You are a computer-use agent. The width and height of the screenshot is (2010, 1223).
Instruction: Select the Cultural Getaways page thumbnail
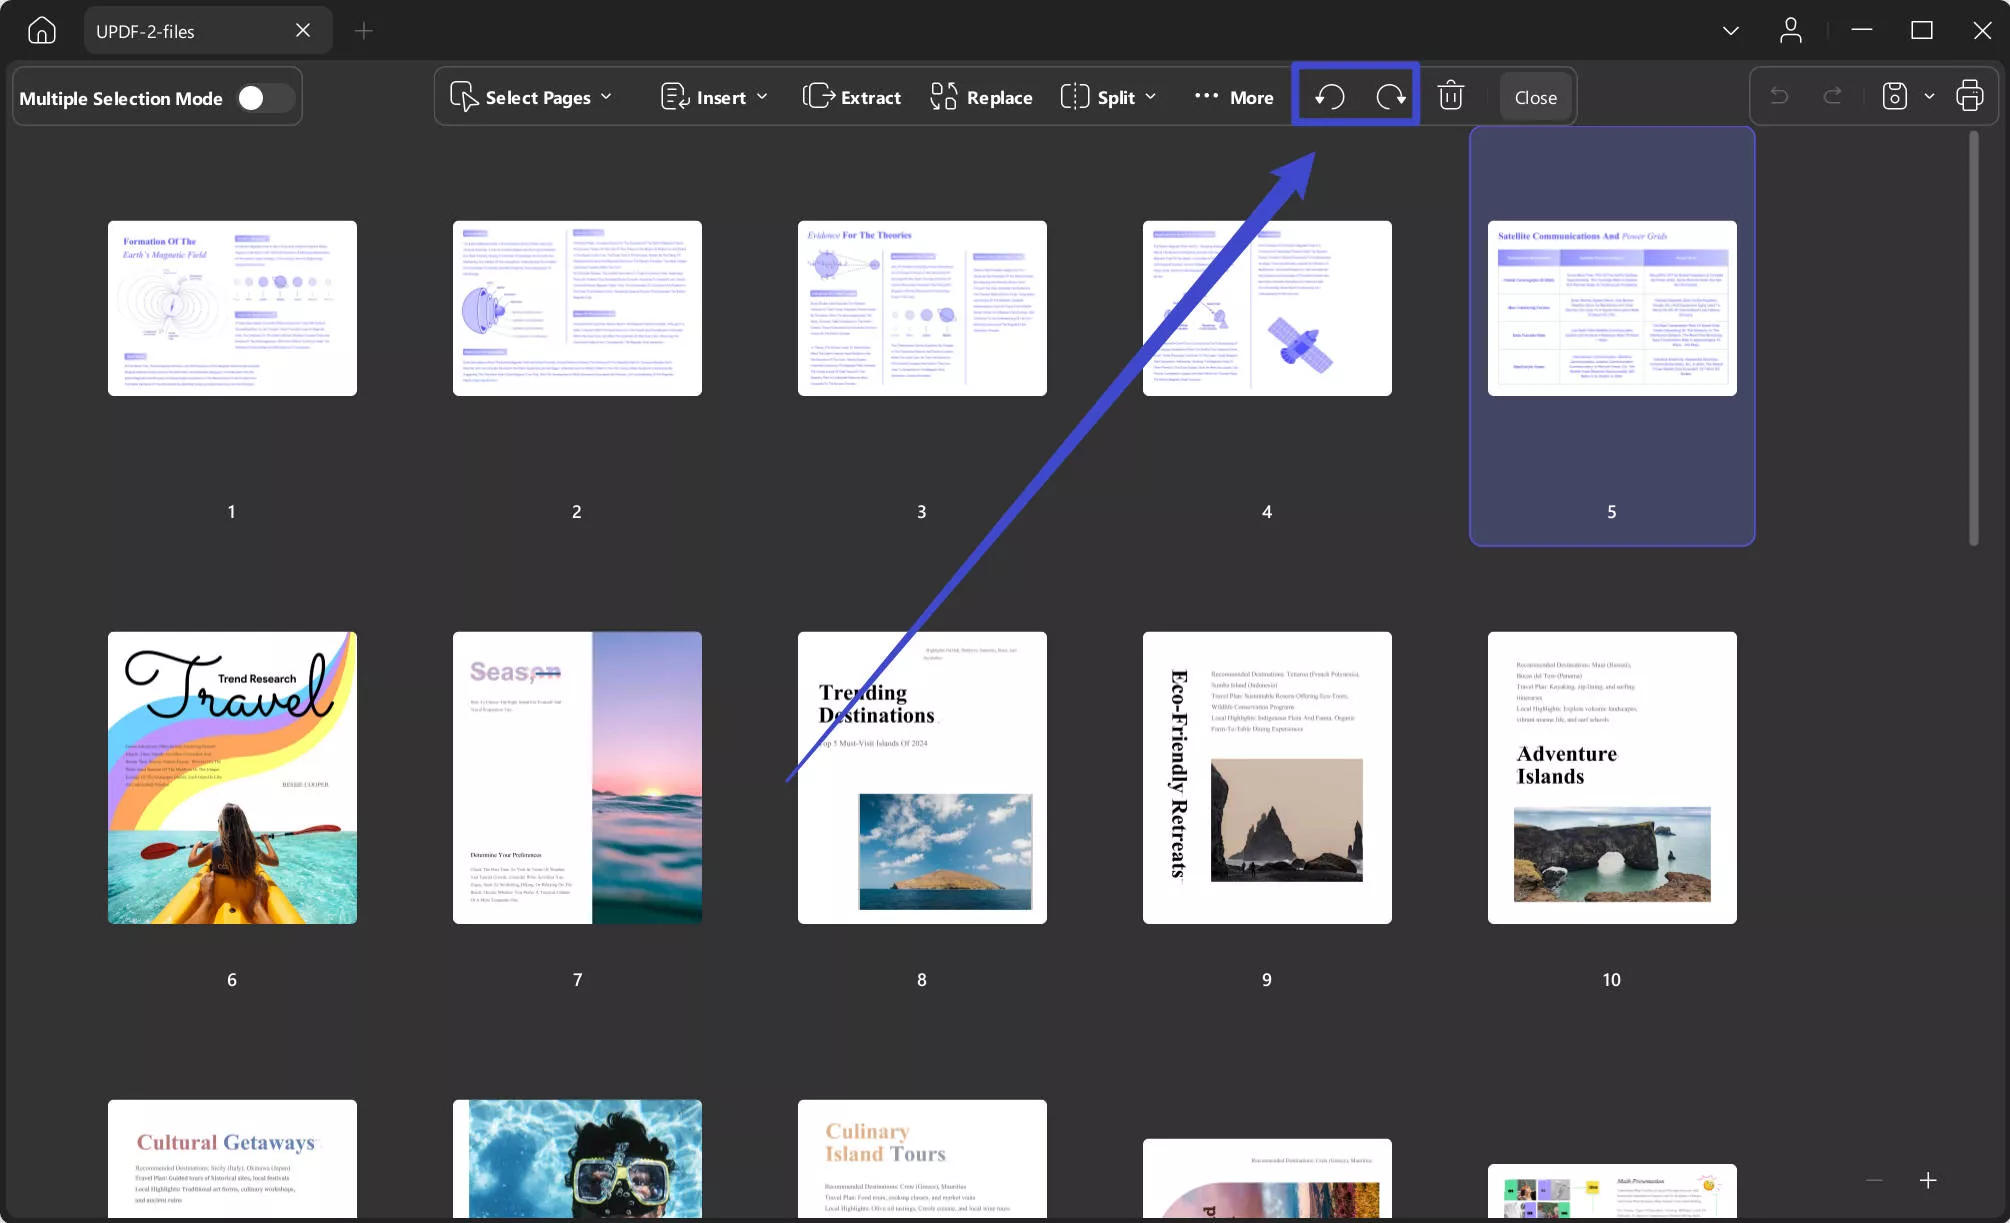(232, 1159)
